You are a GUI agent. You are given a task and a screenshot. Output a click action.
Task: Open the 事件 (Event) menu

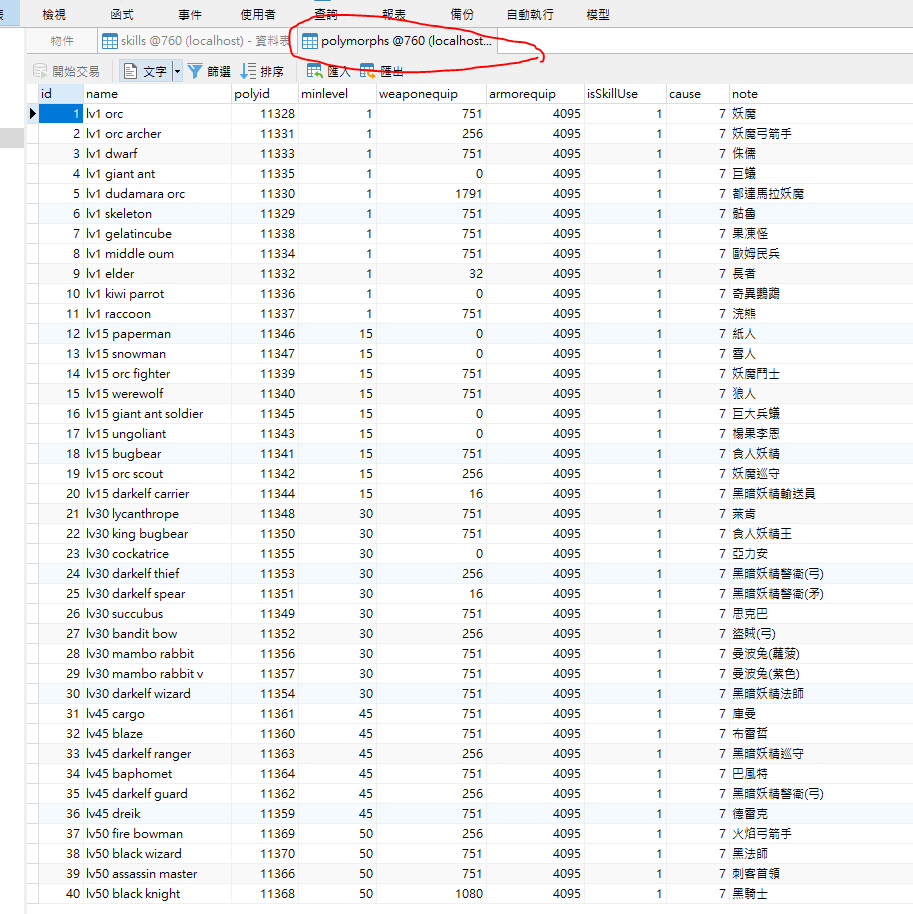(x=189, y=14)
